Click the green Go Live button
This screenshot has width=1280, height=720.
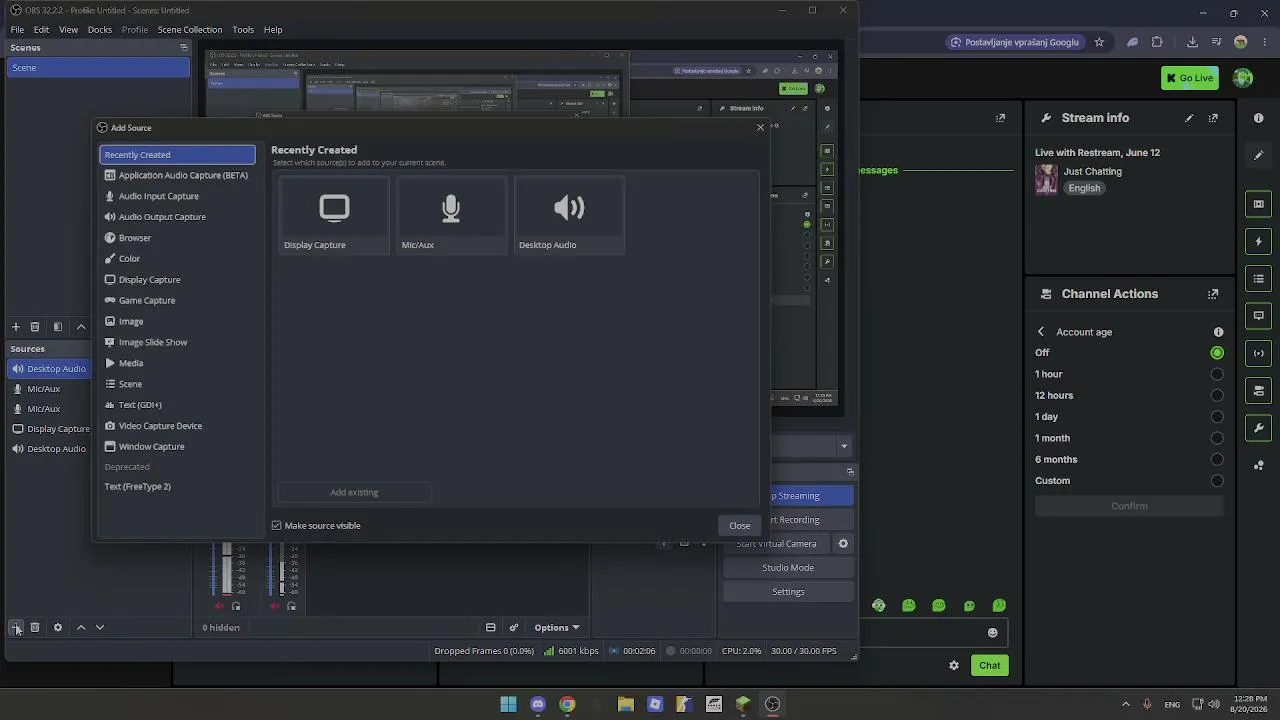pos(1189,78)
